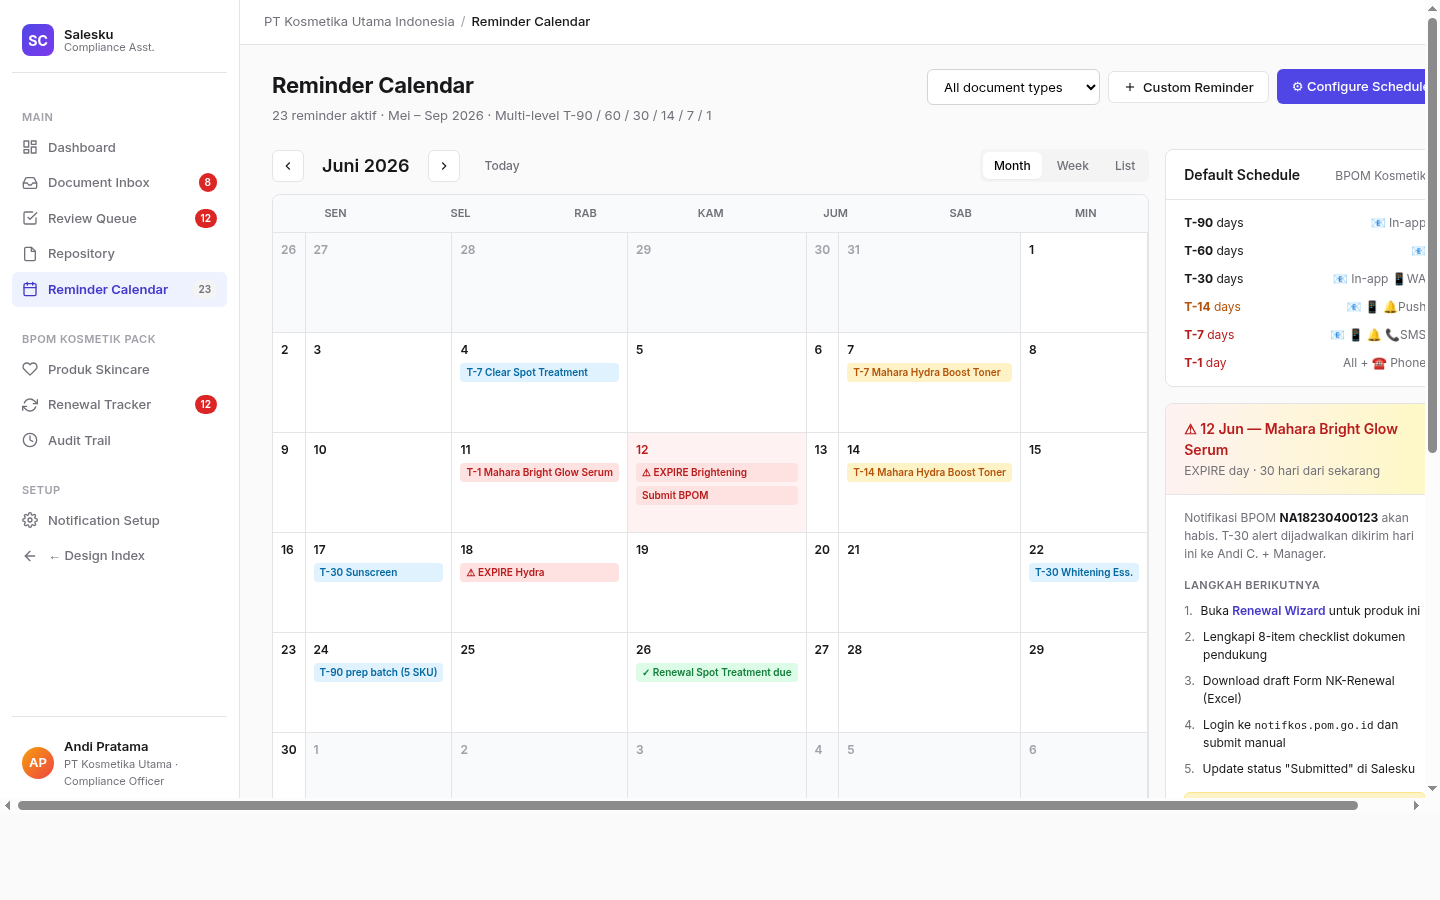
Task: Select the T-14 days schedule row
Action: (1304, 307)
